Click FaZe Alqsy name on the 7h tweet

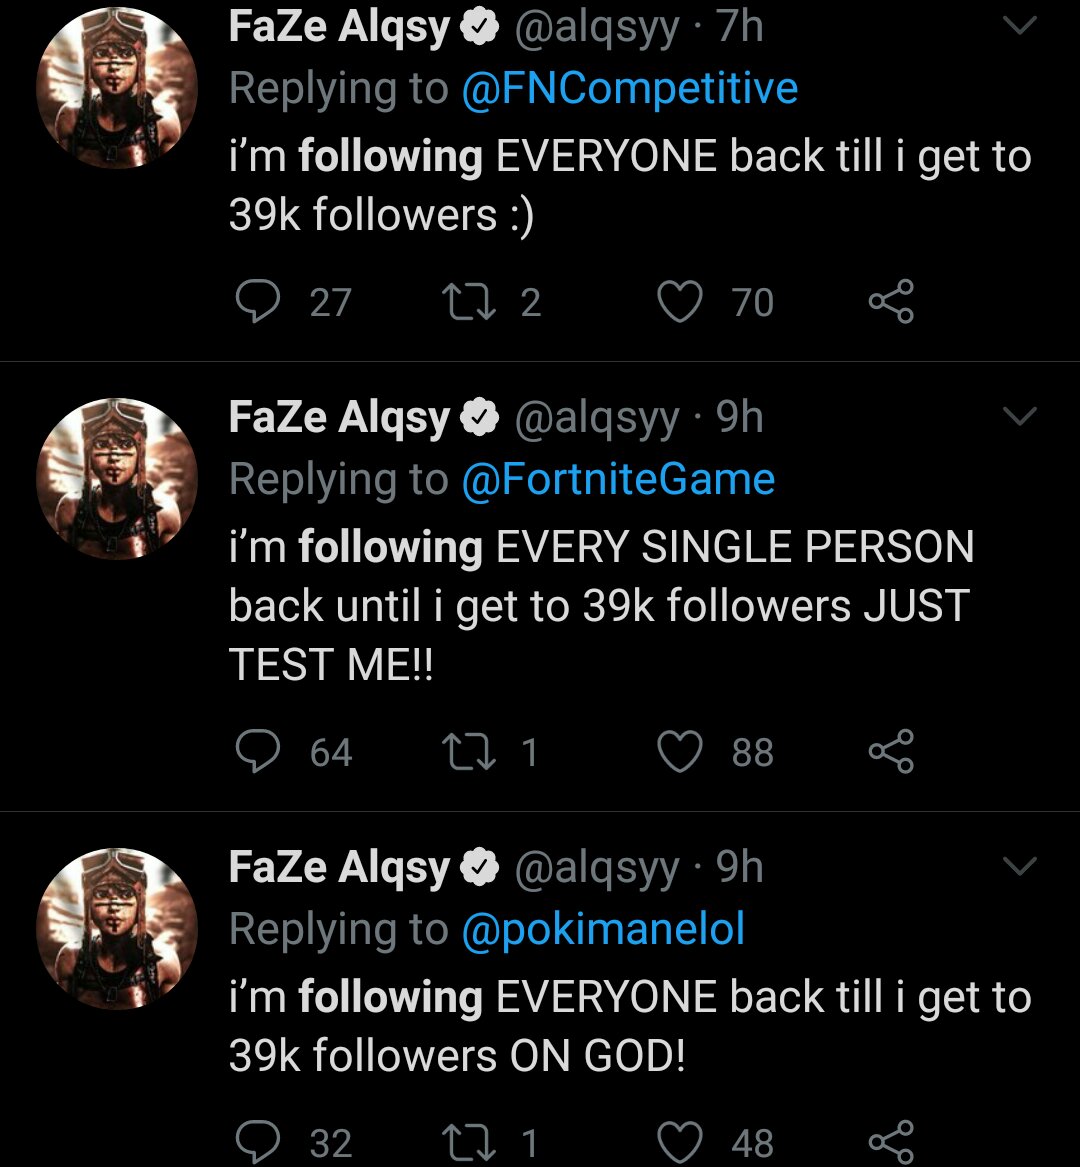339,28
